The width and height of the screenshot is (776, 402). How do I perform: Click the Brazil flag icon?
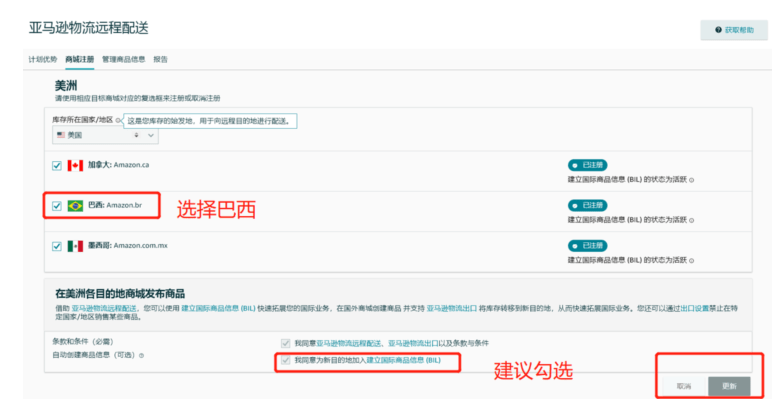(x=75, y=206)
